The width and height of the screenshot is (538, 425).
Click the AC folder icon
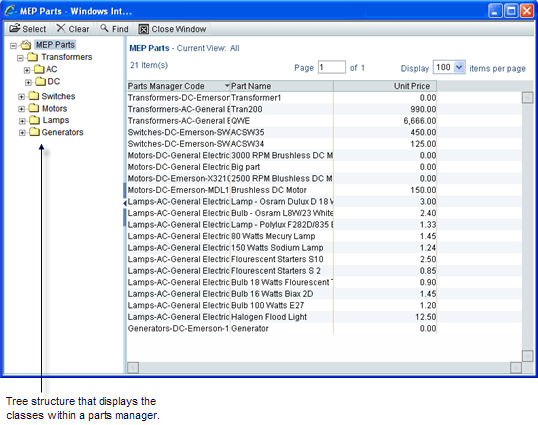39,69
